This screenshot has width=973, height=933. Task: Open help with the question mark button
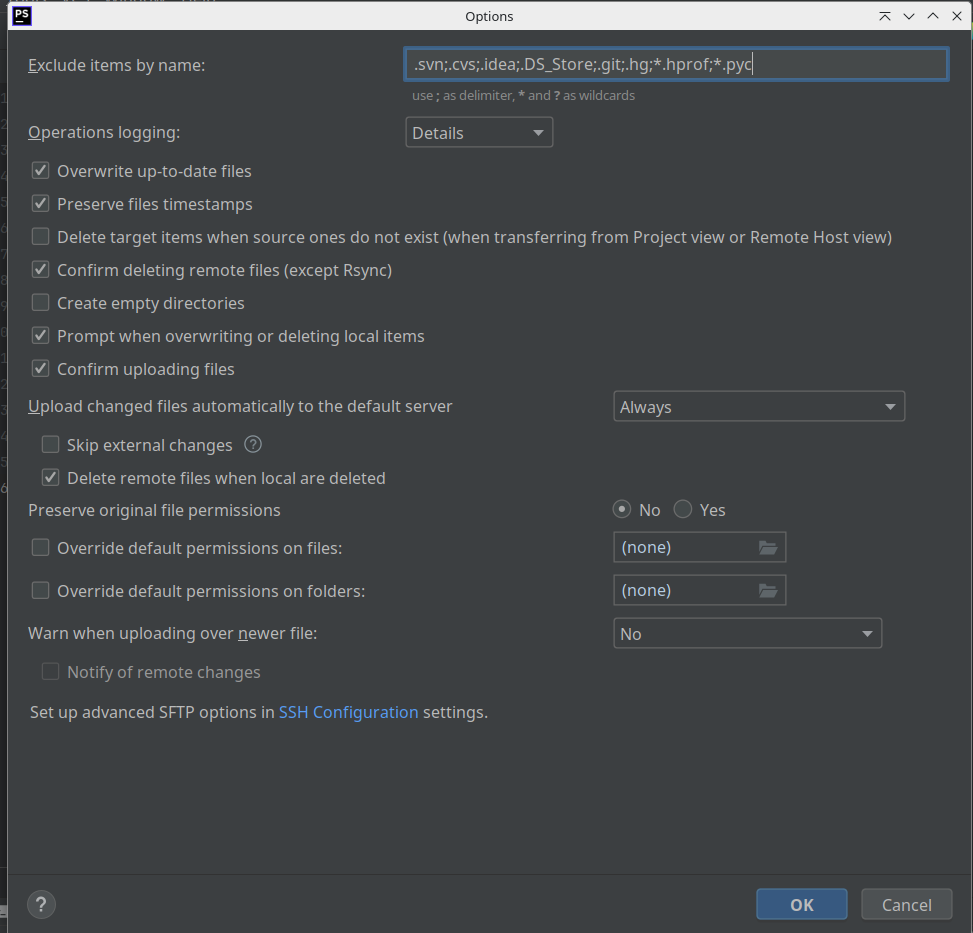(41, 905)
